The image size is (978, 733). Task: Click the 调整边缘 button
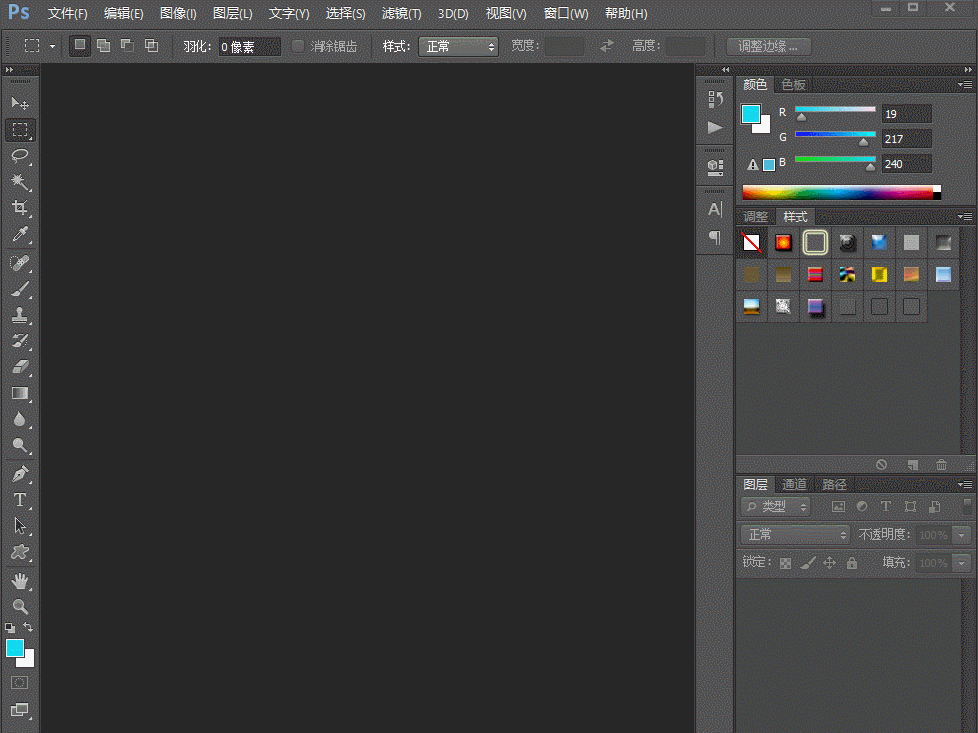768,46
